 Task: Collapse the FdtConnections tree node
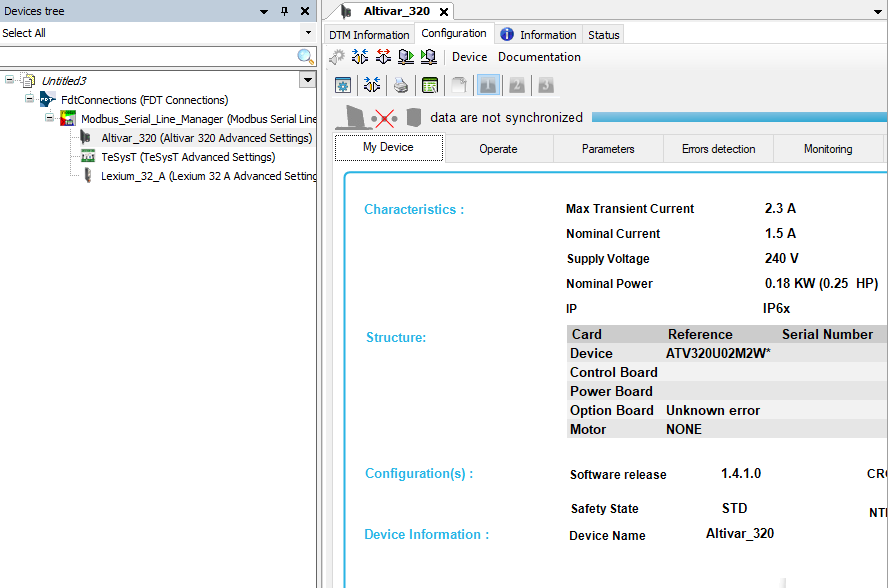[29, 100]
